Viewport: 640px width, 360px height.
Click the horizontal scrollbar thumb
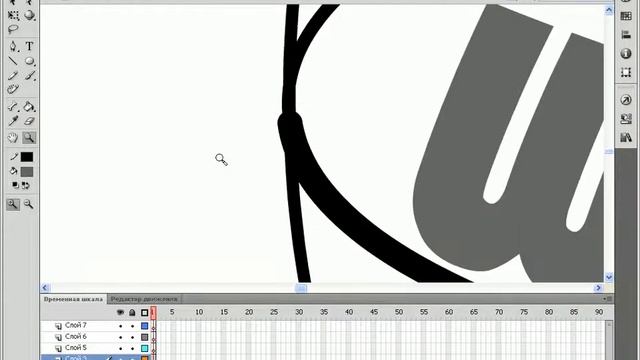pos(301,288)
